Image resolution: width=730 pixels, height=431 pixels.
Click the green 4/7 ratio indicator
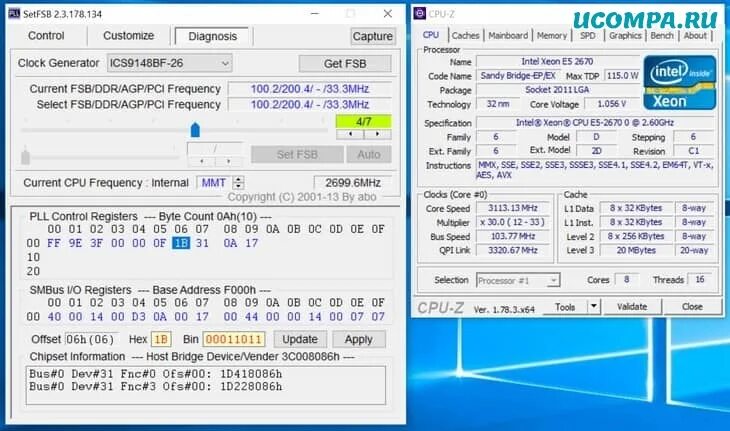(x=364, y=122)
